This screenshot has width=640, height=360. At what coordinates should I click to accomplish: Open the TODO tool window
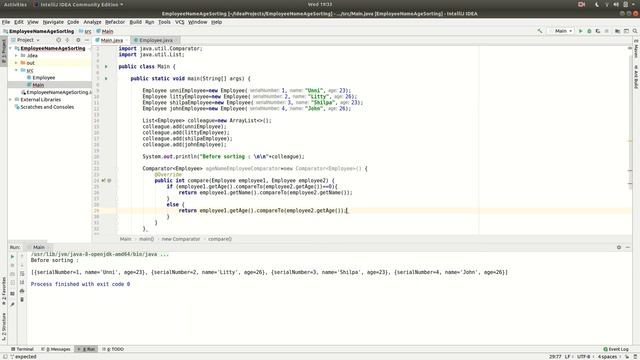113,349
